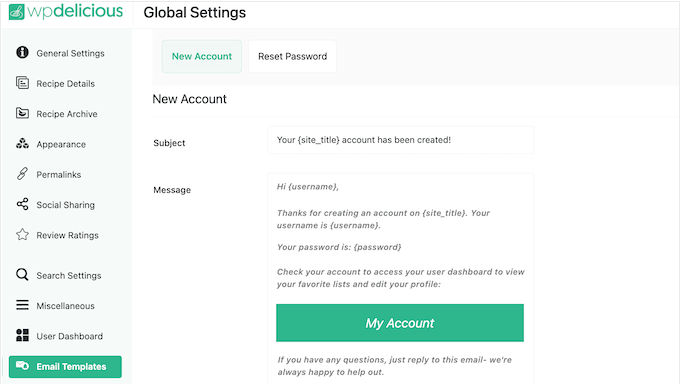The width and height of the screenshot is (680, 384).
Task: Click the green My Account button
Action: [400, 323]
